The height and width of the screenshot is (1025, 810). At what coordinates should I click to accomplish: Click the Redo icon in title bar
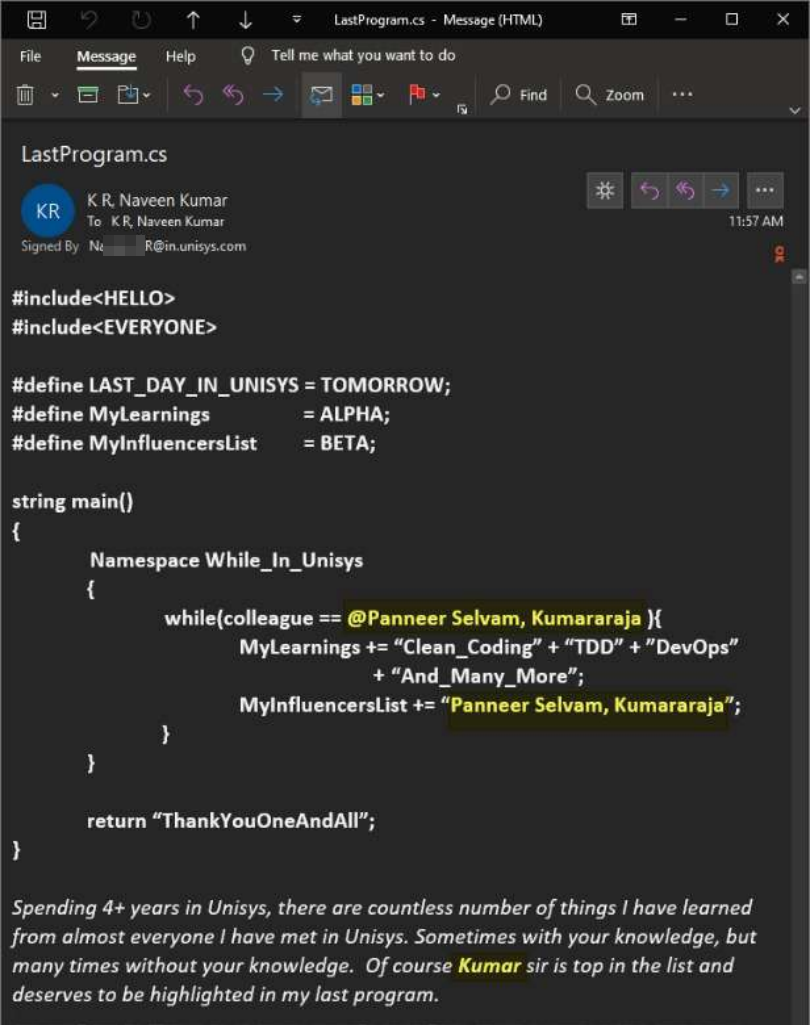coord(141,20)
